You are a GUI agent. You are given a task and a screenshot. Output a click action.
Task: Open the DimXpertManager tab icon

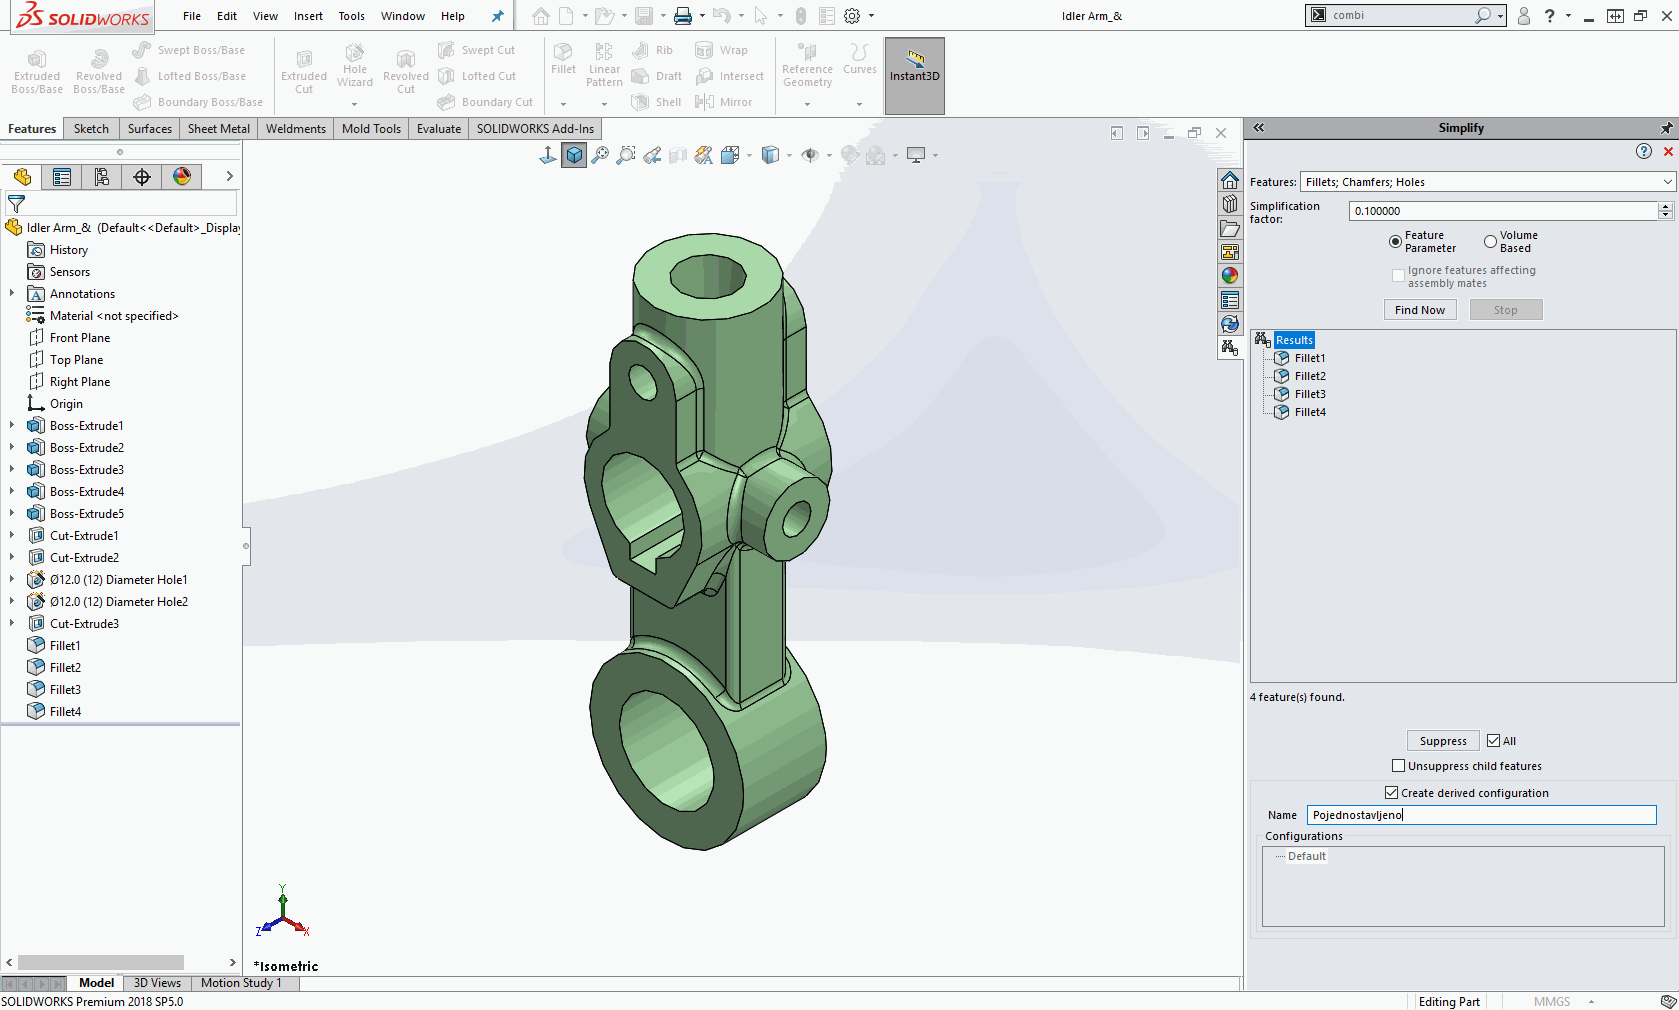click(142, 177)
